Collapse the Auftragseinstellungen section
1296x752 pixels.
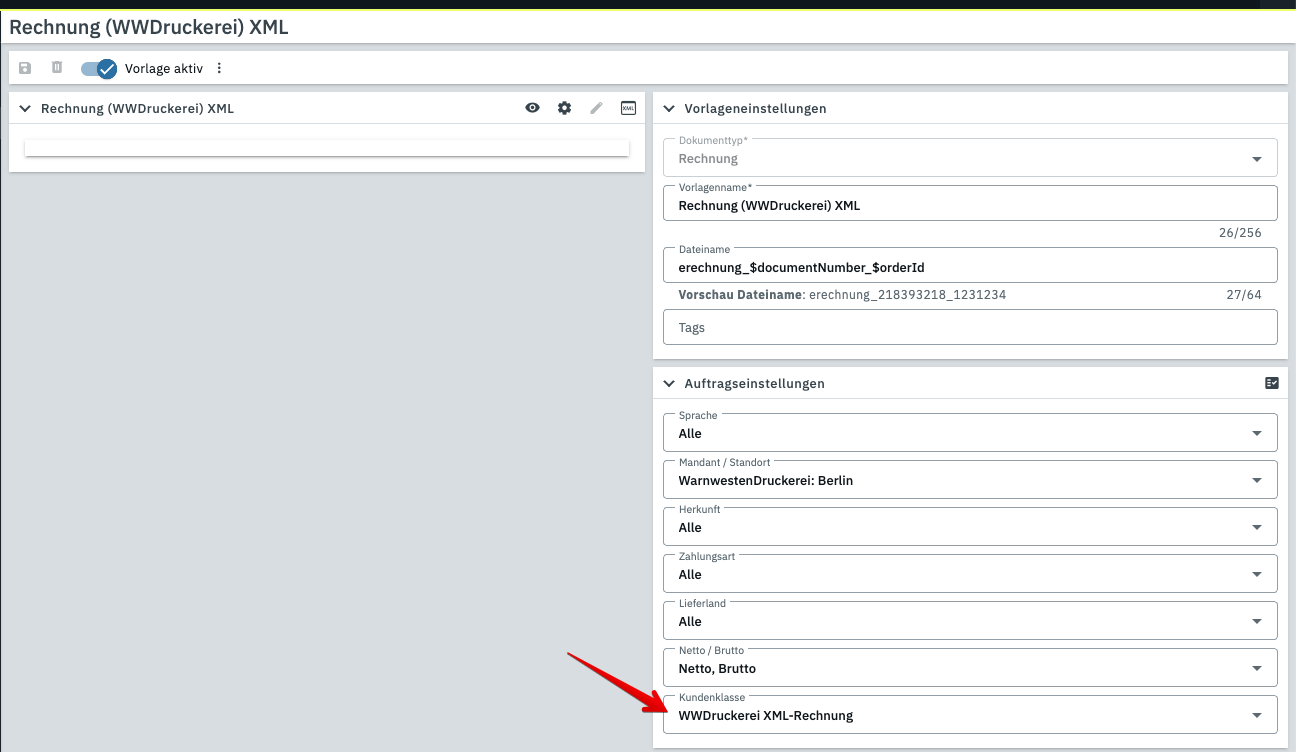click(669, 383)
